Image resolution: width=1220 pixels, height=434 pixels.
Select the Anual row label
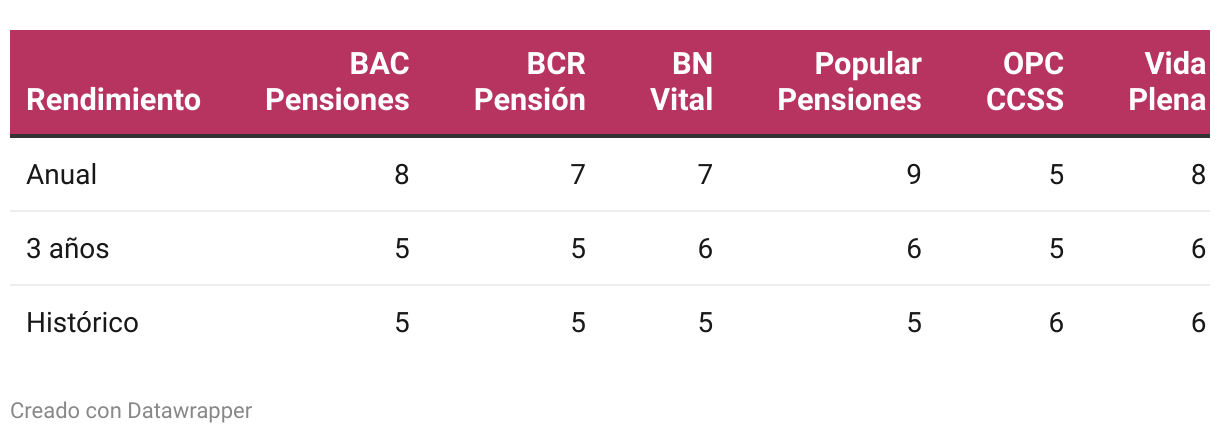(62, 174)
